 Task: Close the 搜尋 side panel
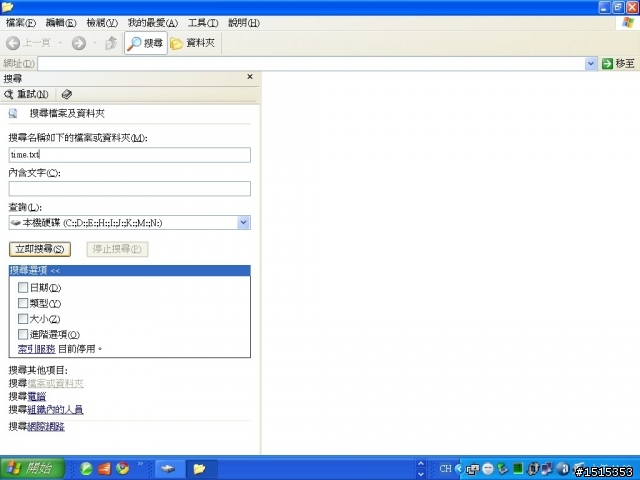250,77
